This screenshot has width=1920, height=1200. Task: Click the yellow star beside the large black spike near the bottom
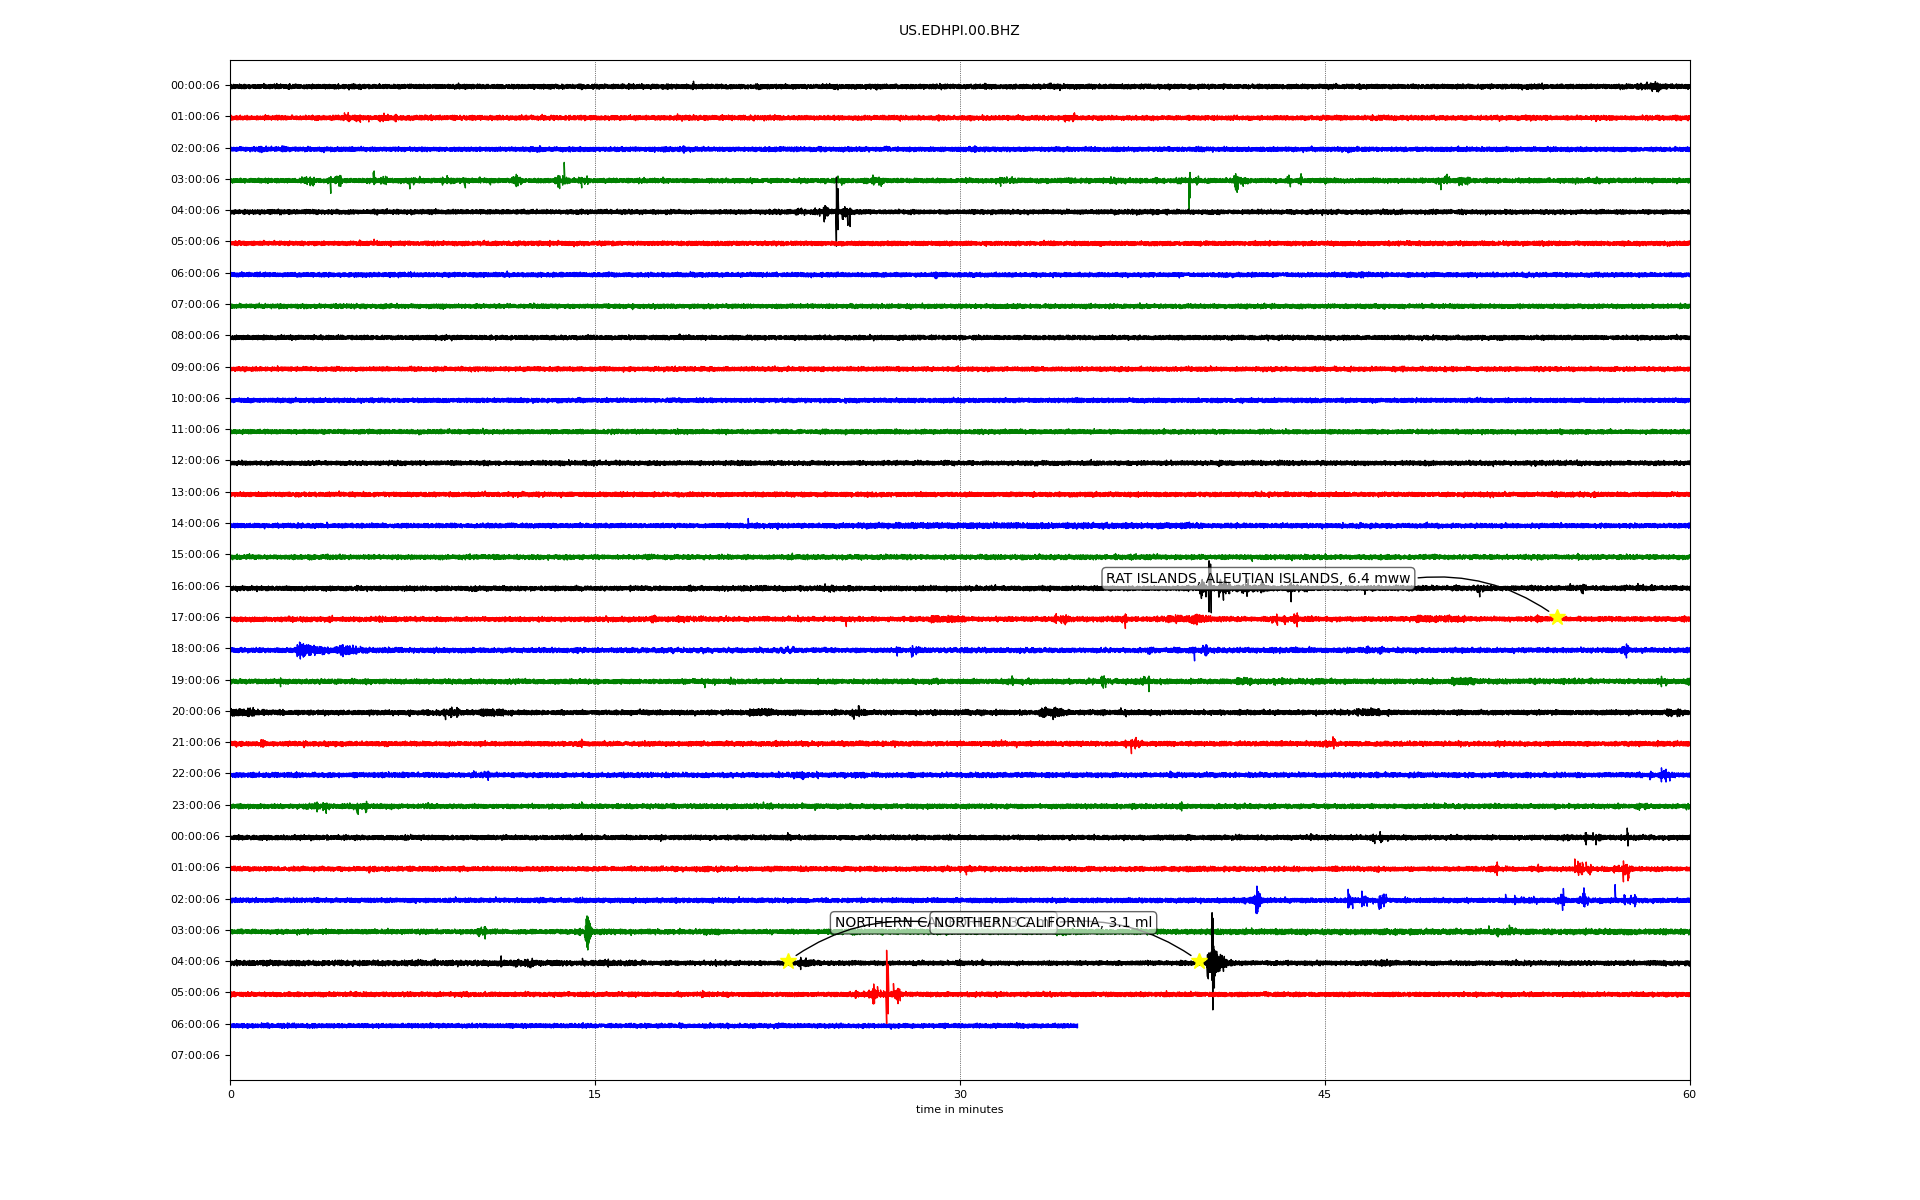(x=1199, y=961)
